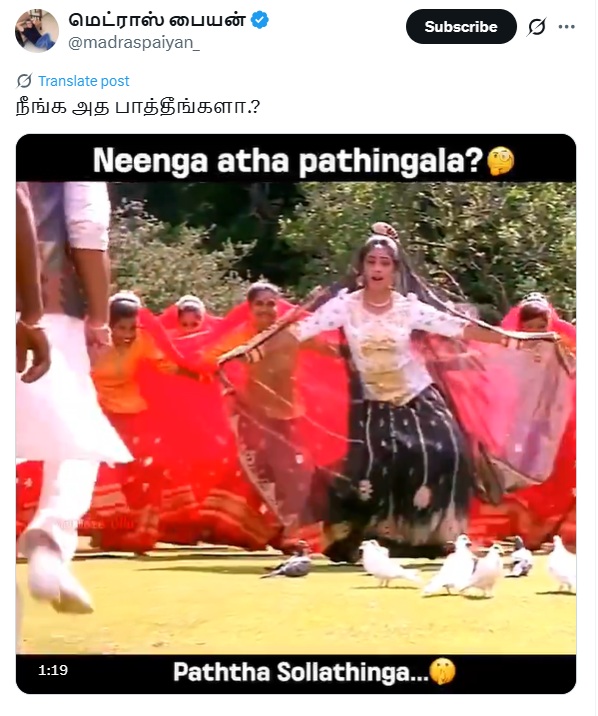Screen dimensions: 598x716
Task: Select the Tamil post text line
Action: [138, 107]
